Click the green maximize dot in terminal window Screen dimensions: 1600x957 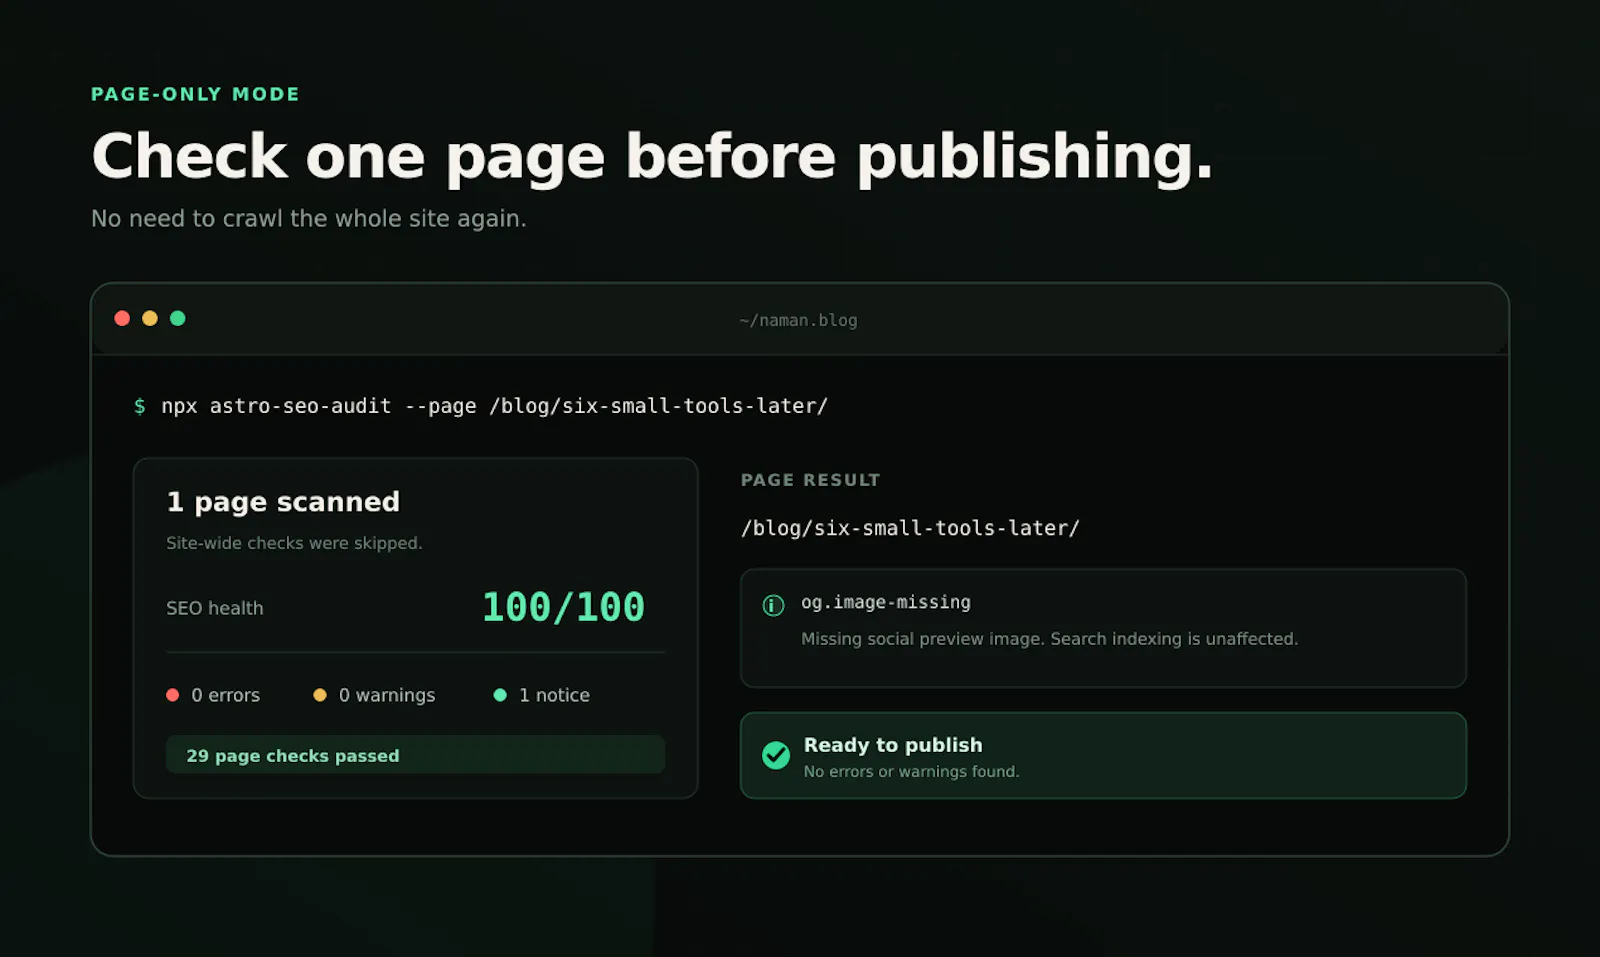tap(178, 318)
